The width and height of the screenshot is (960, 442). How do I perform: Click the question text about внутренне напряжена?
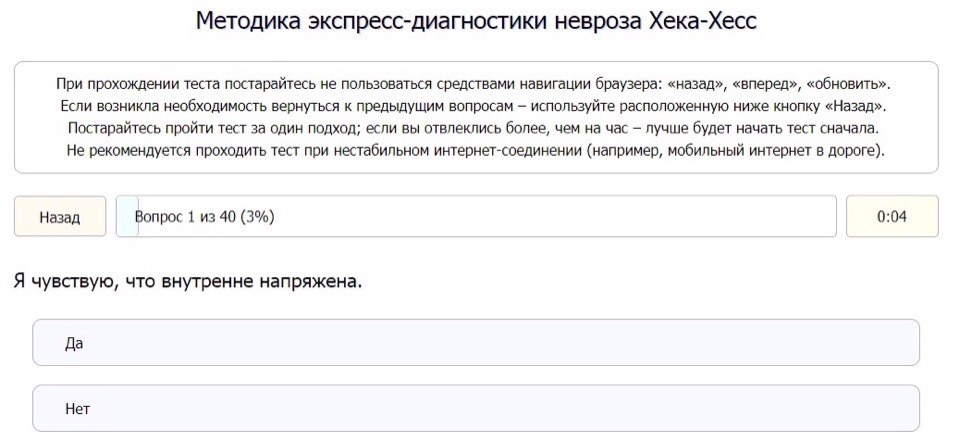click(x=188, y=282)
